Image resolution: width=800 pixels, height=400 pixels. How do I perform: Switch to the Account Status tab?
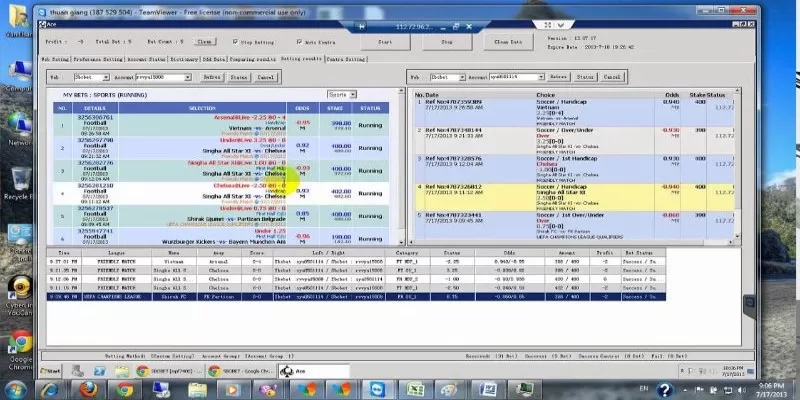(148, 59)
